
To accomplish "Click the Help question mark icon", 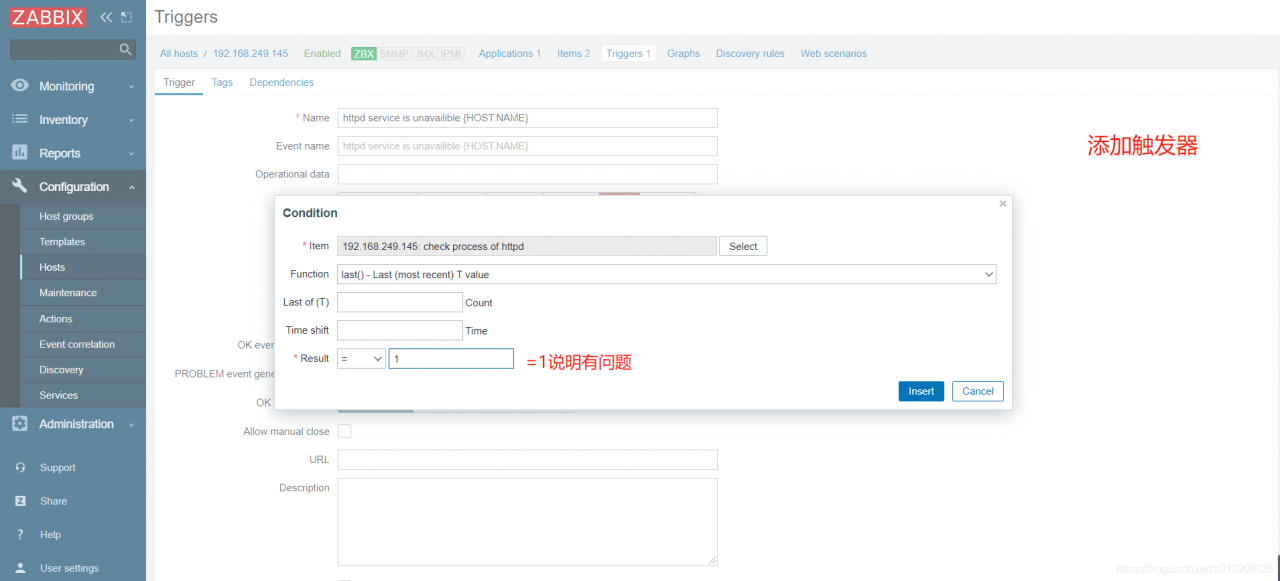I will point(20,535).
